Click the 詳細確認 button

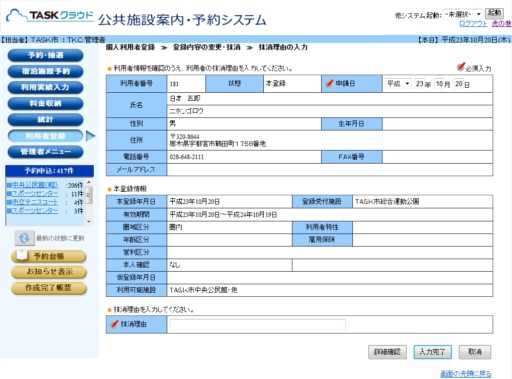pos(387,352)
